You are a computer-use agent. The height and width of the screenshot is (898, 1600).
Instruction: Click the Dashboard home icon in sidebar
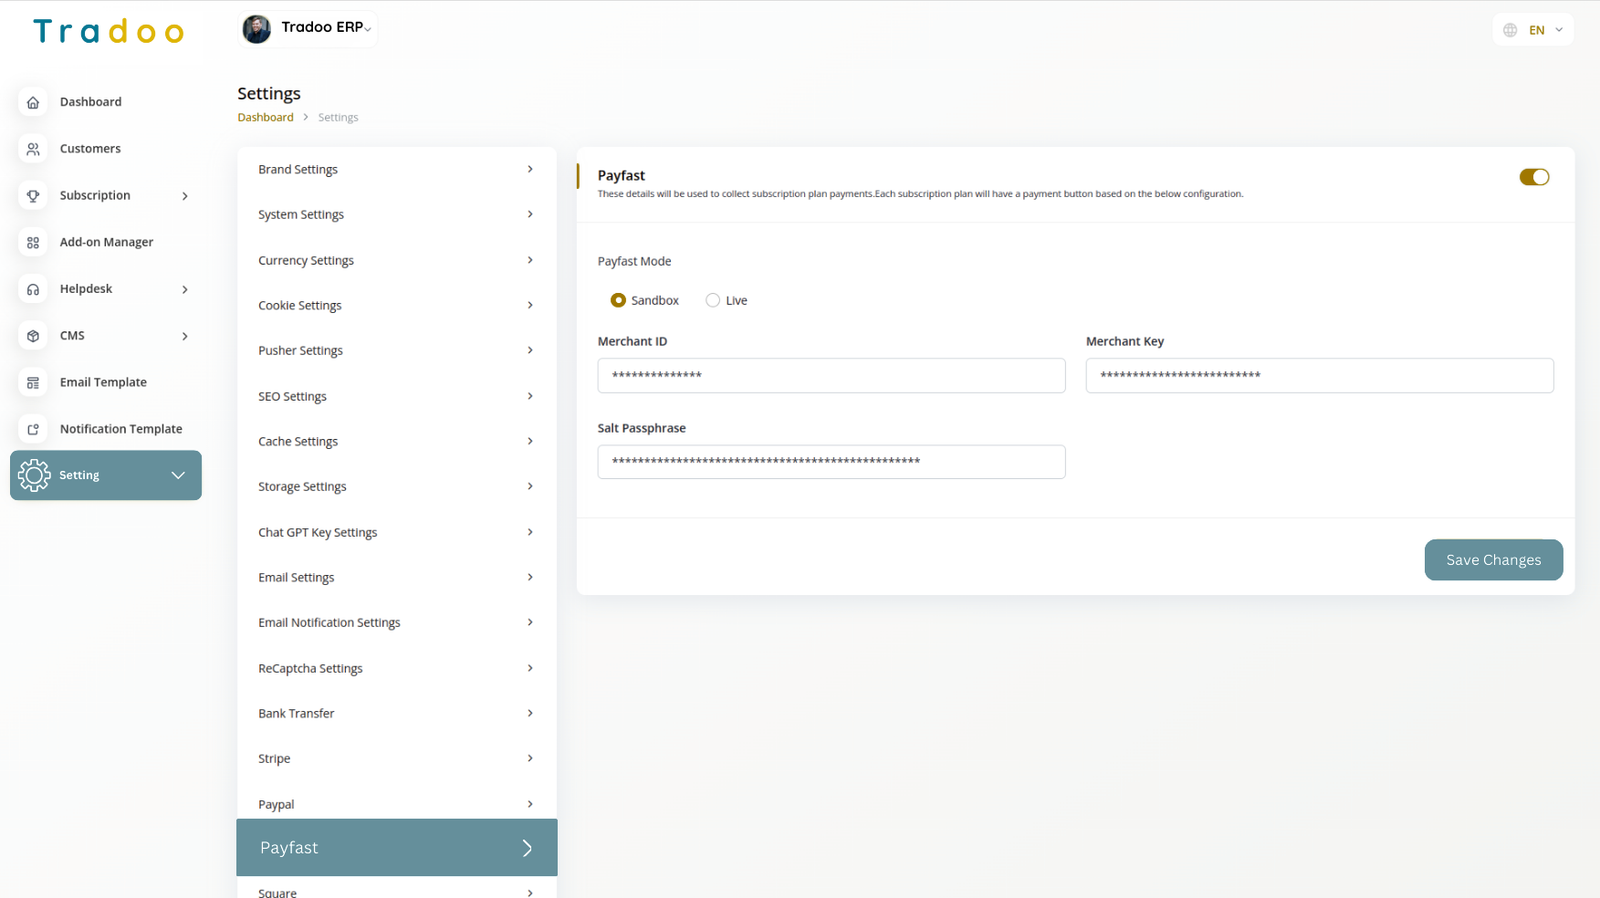tap(33, 102)
